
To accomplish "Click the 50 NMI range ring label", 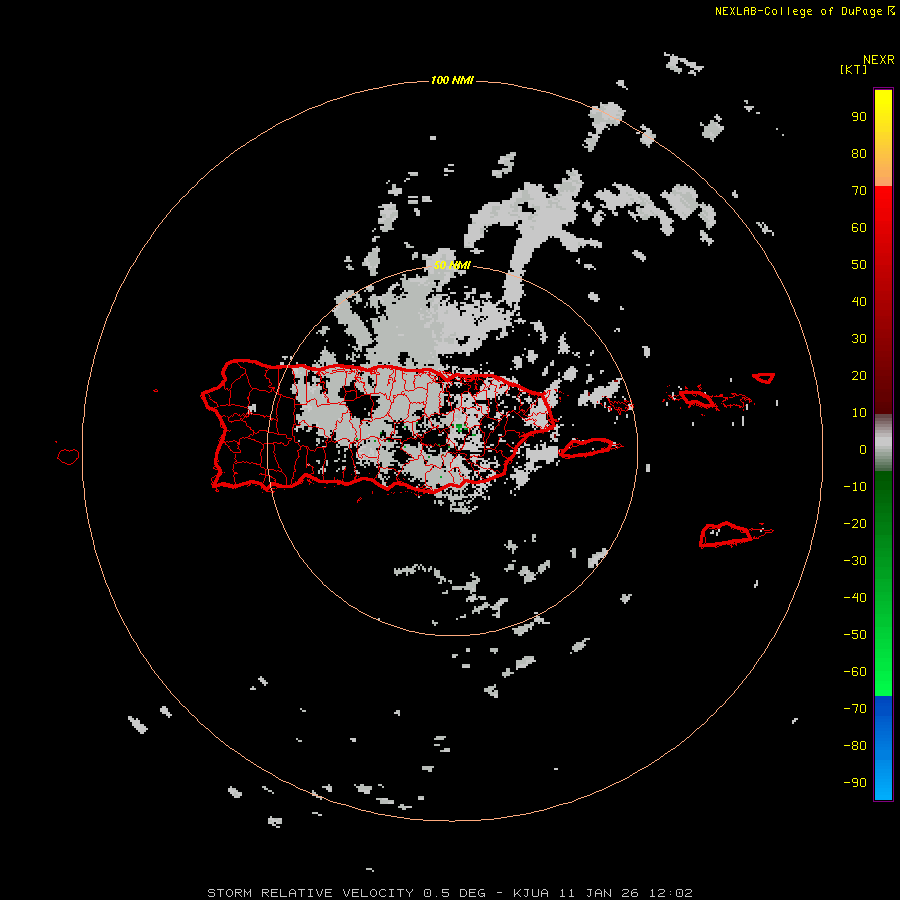I will (x=452, y=265).
